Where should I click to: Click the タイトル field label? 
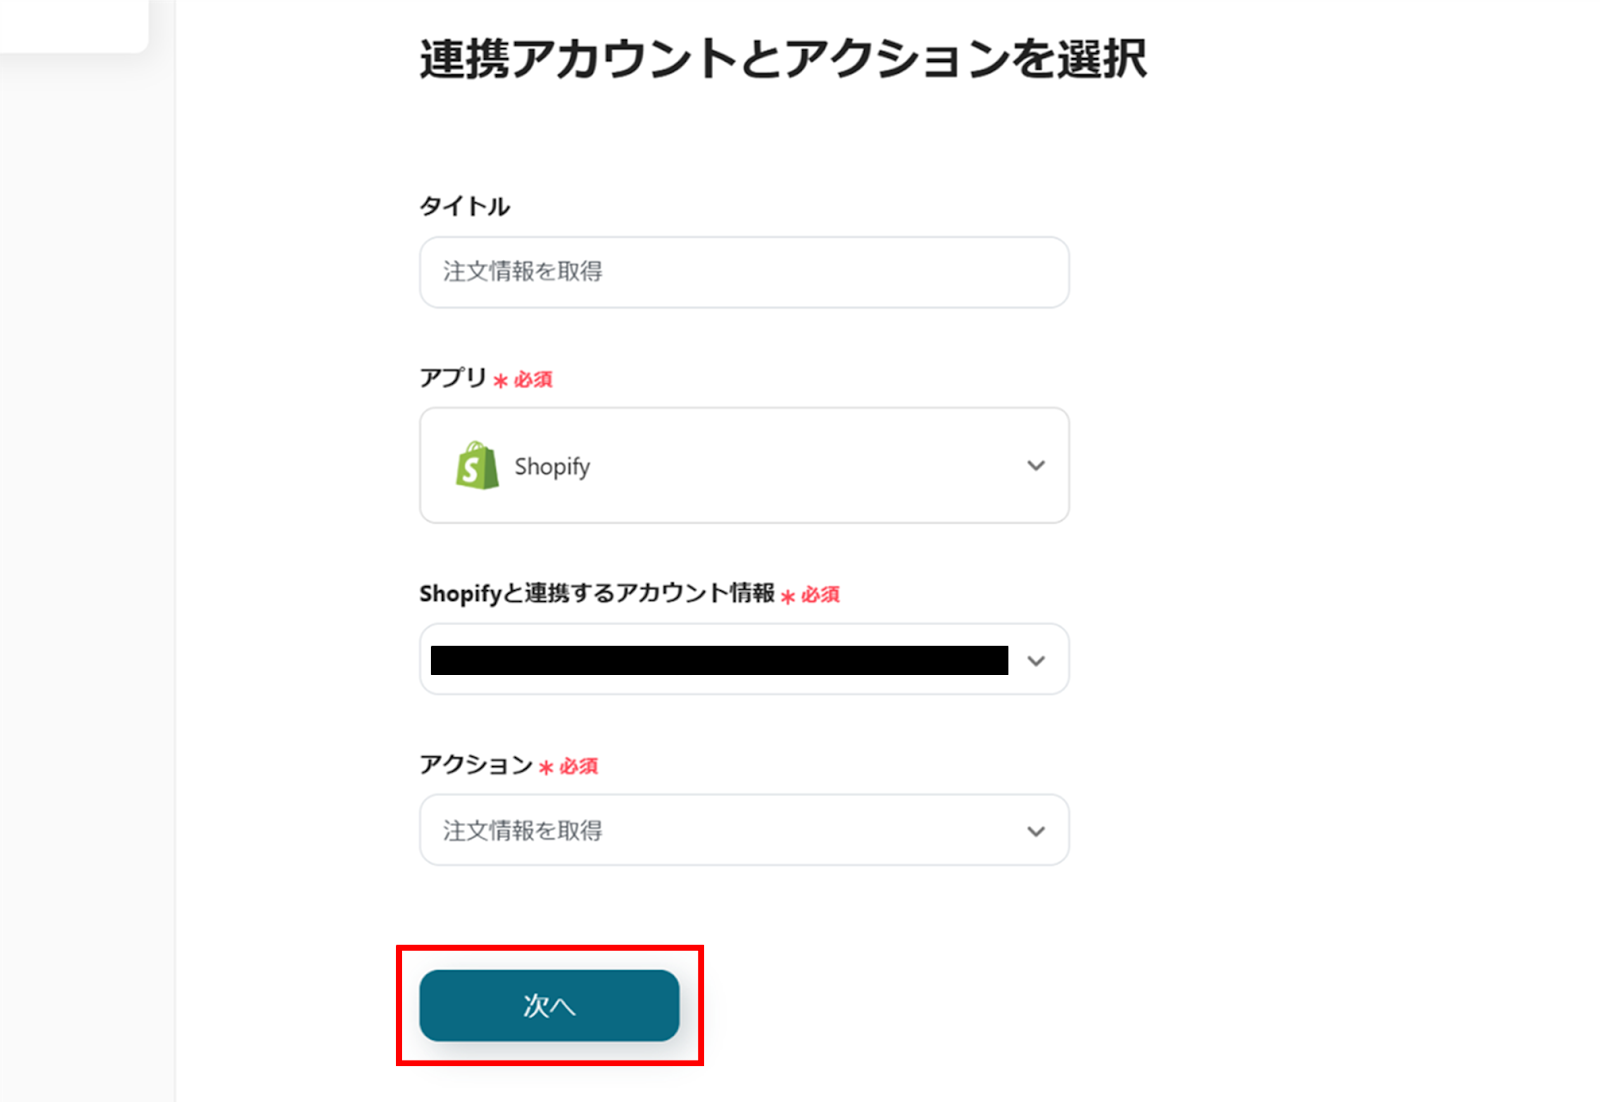[464, 207]
